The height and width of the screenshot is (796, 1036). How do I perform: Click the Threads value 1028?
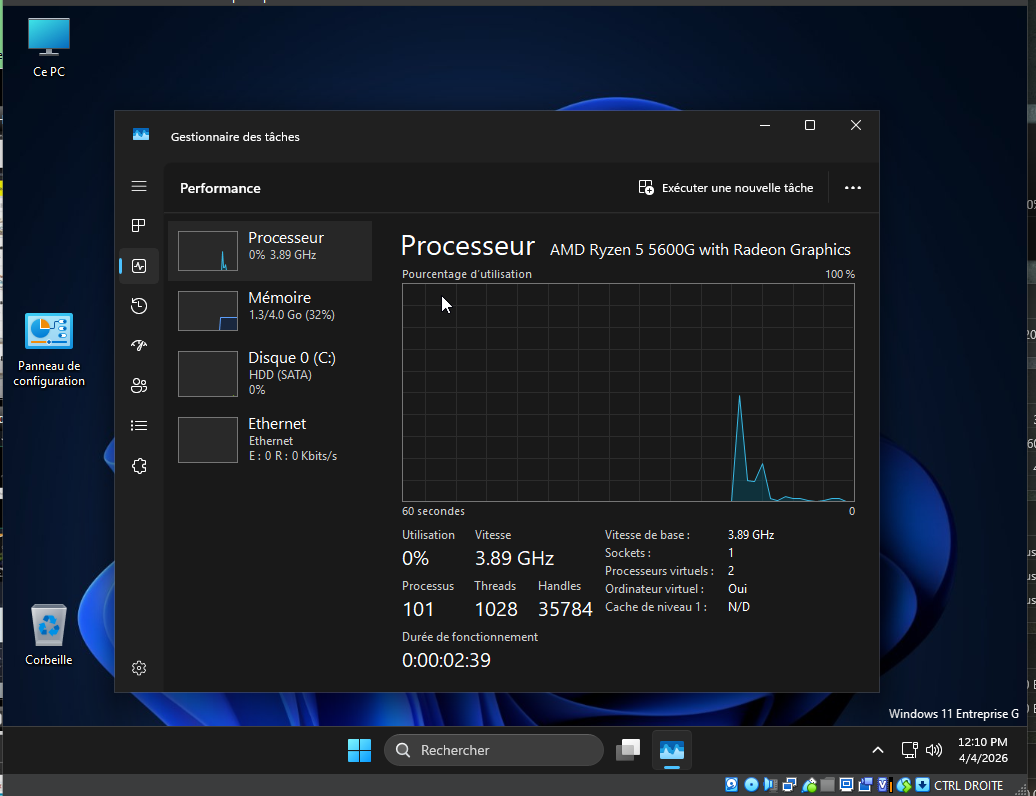(496, 609)
